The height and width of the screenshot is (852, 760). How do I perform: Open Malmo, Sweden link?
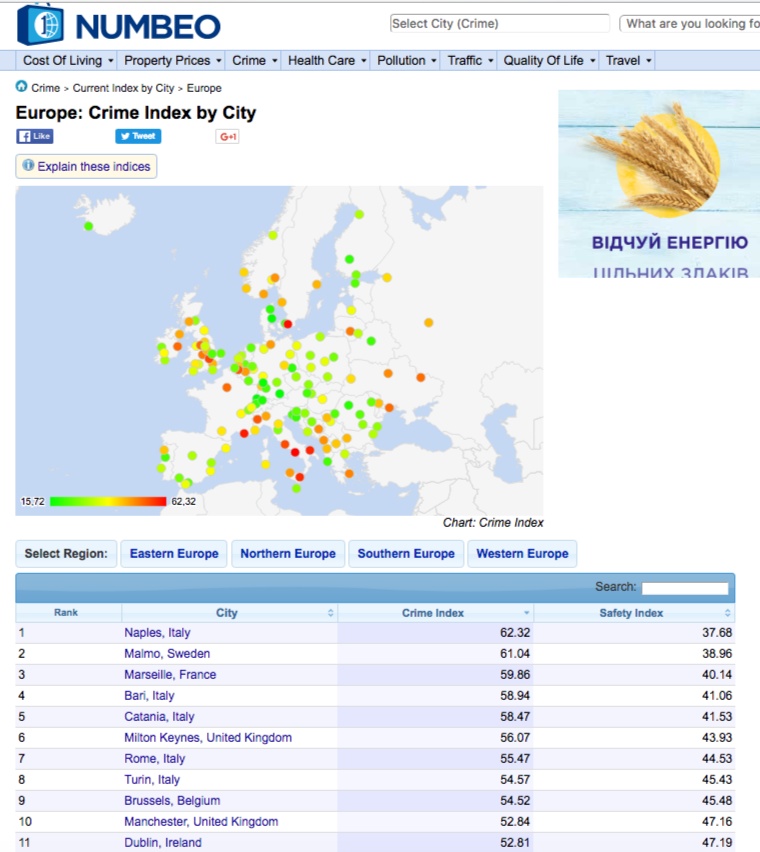pos(167,654)
